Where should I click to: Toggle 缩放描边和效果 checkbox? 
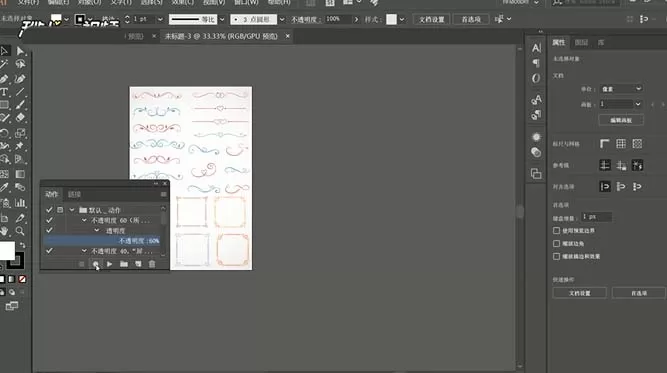pos(556,256)
